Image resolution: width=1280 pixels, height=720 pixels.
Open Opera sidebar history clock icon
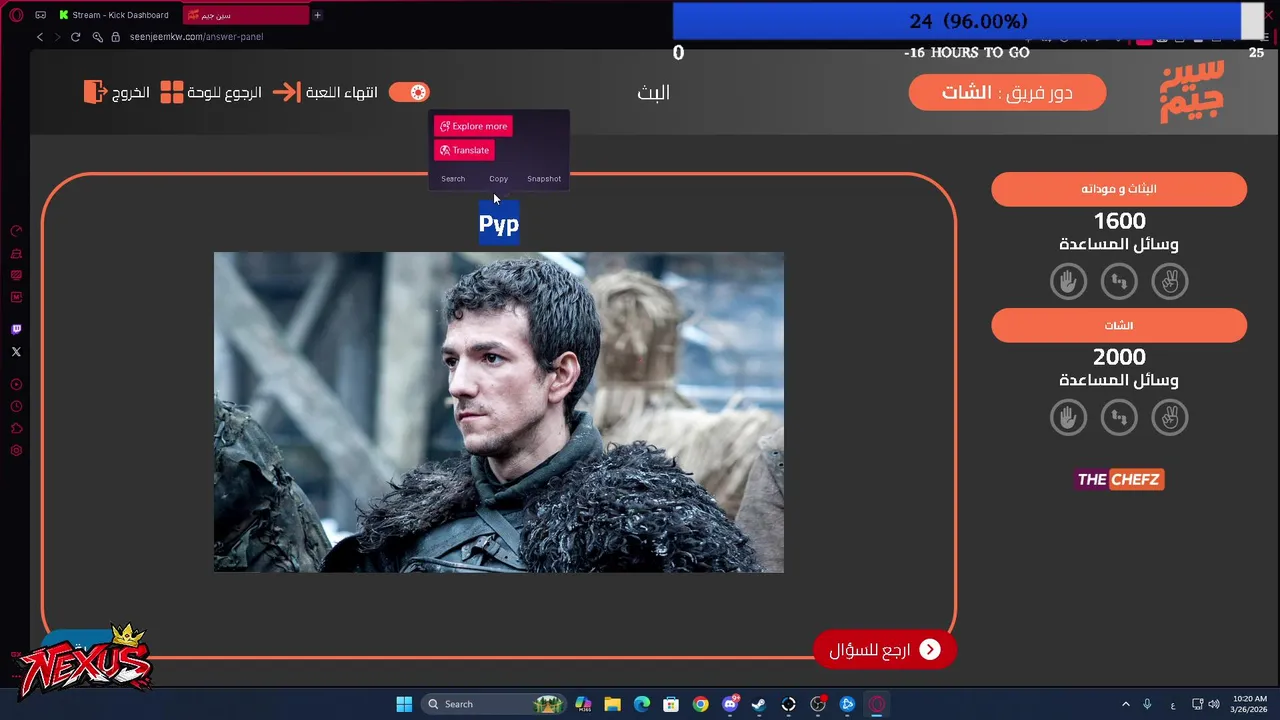16,406
